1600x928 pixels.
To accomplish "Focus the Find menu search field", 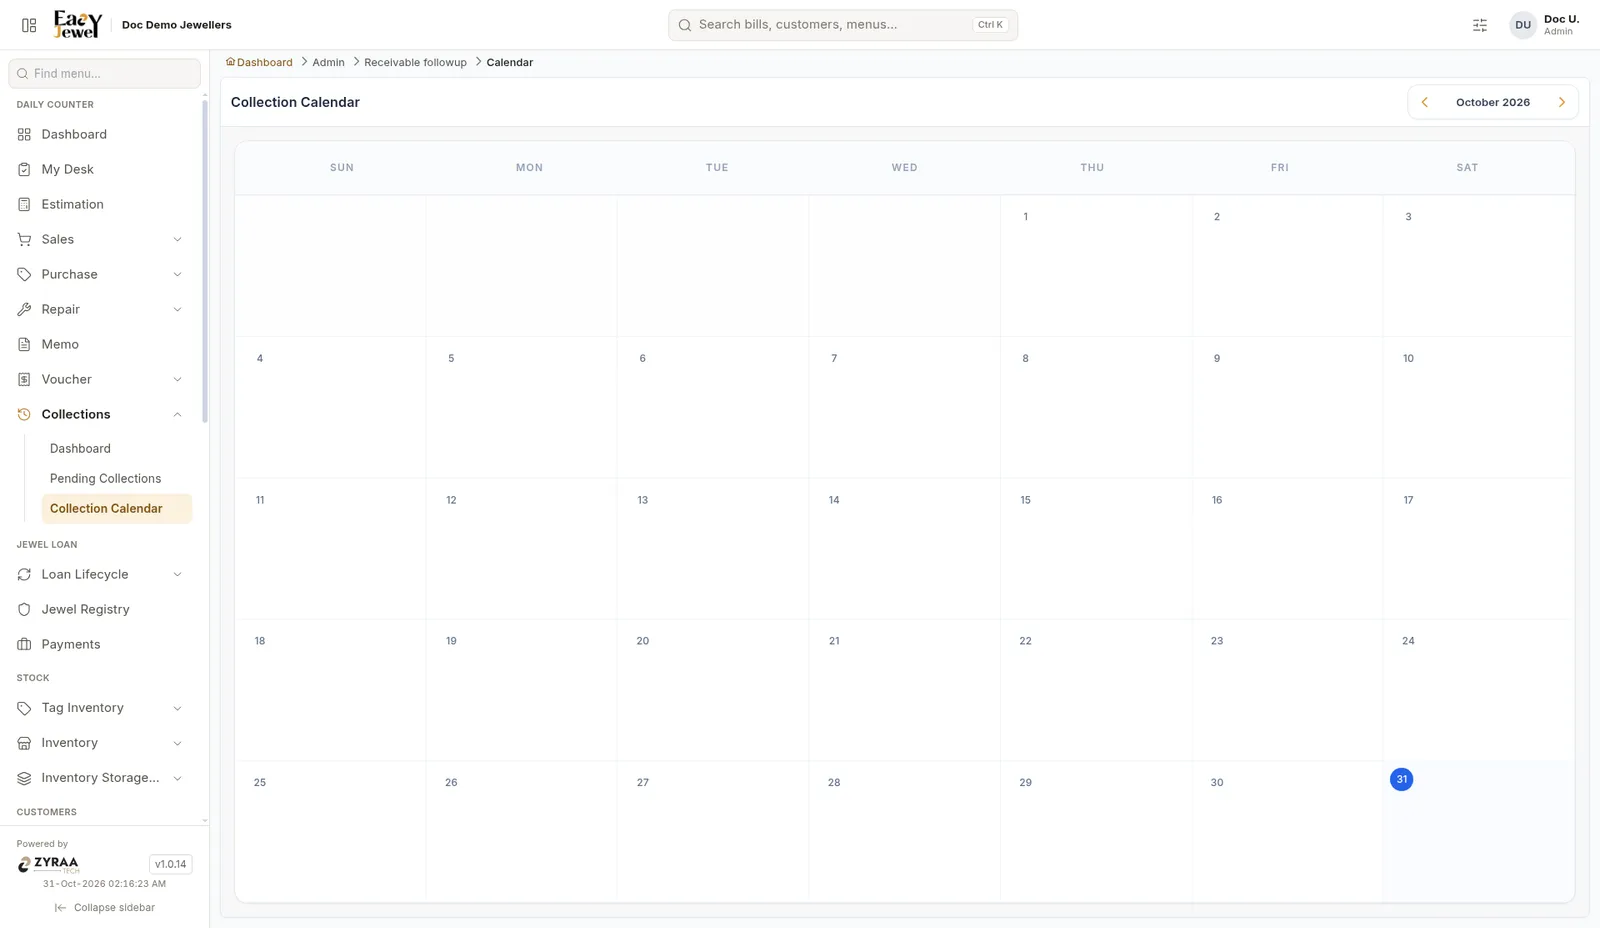I will (104, 73).
